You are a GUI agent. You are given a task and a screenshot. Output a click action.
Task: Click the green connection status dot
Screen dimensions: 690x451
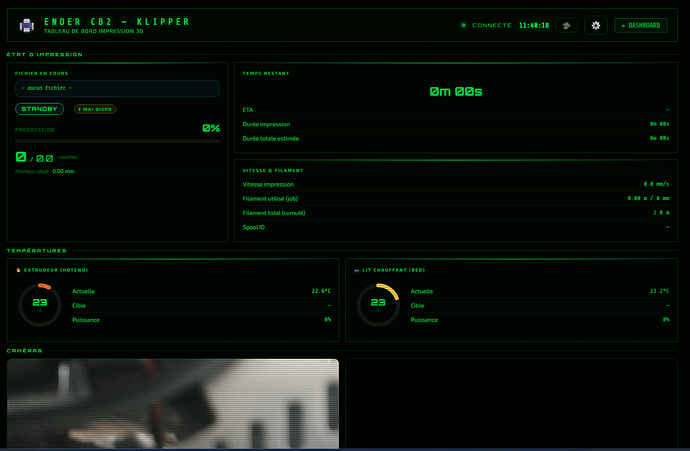[x=463, y=26]
